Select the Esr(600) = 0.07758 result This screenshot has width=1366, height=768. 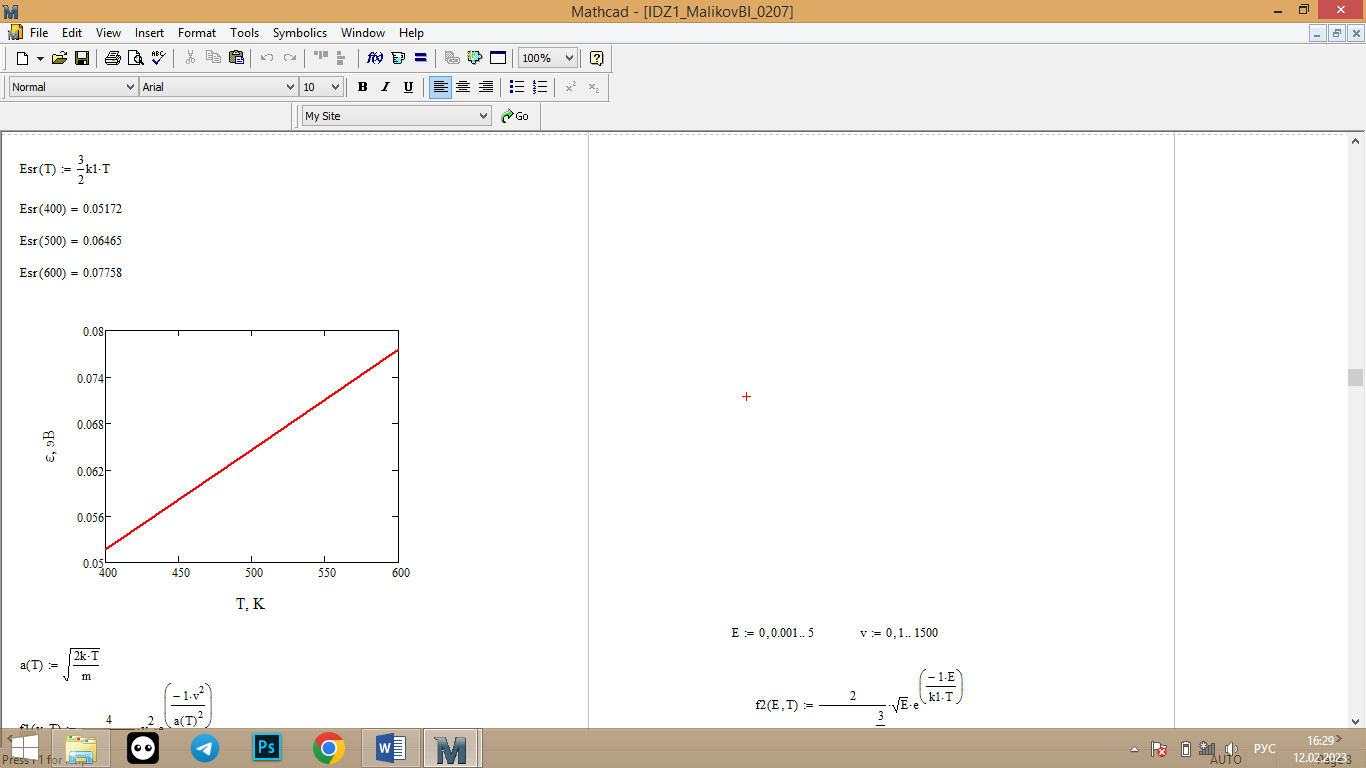pyautogui.click(x=71, y=273)
